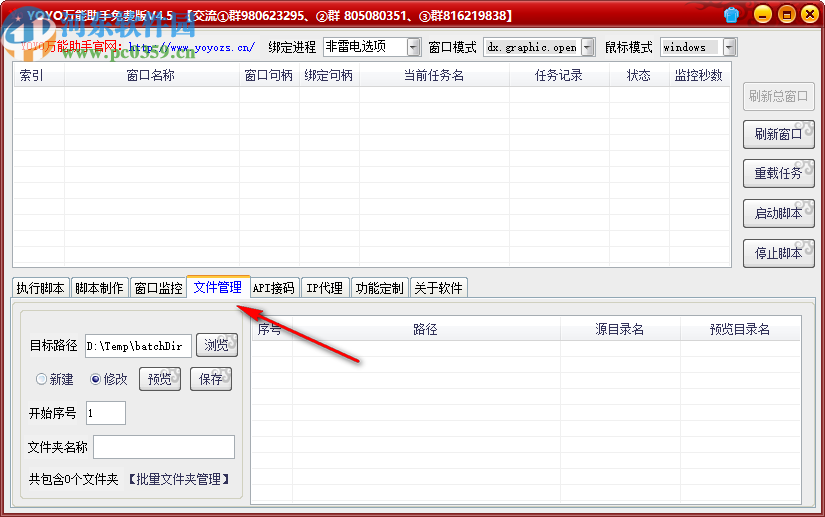Switch to the 脚本制作 tab
Viewport: 825px width, 517px height.
(99, 288)
